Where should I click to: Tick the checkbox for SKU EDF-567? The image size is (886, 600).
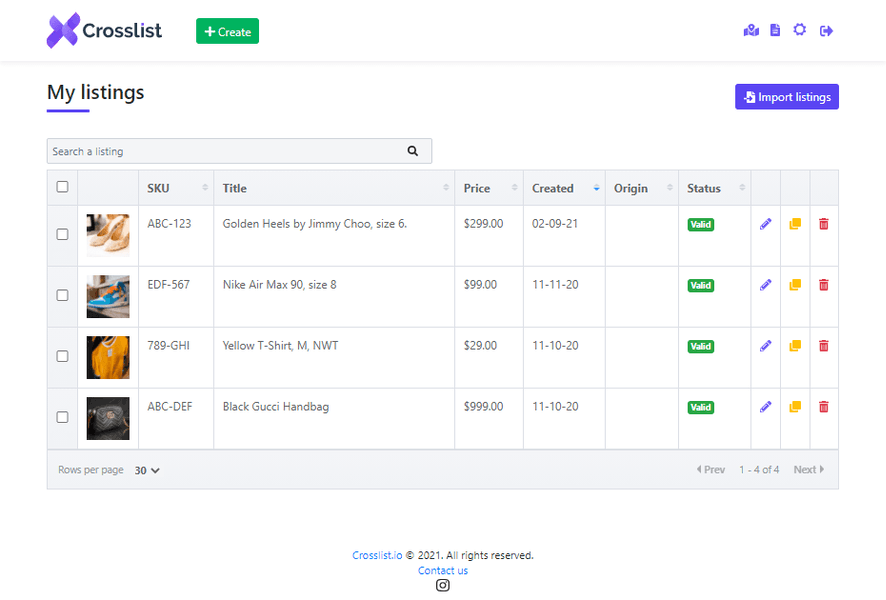tap(62, 295)
